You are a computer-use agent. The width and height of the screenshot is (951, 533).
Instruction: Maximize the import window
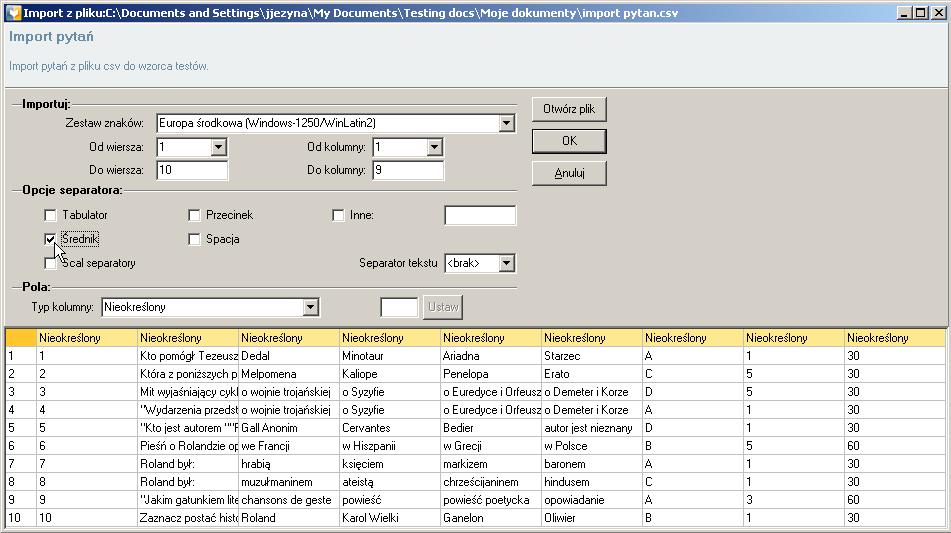tap(921, 13)
